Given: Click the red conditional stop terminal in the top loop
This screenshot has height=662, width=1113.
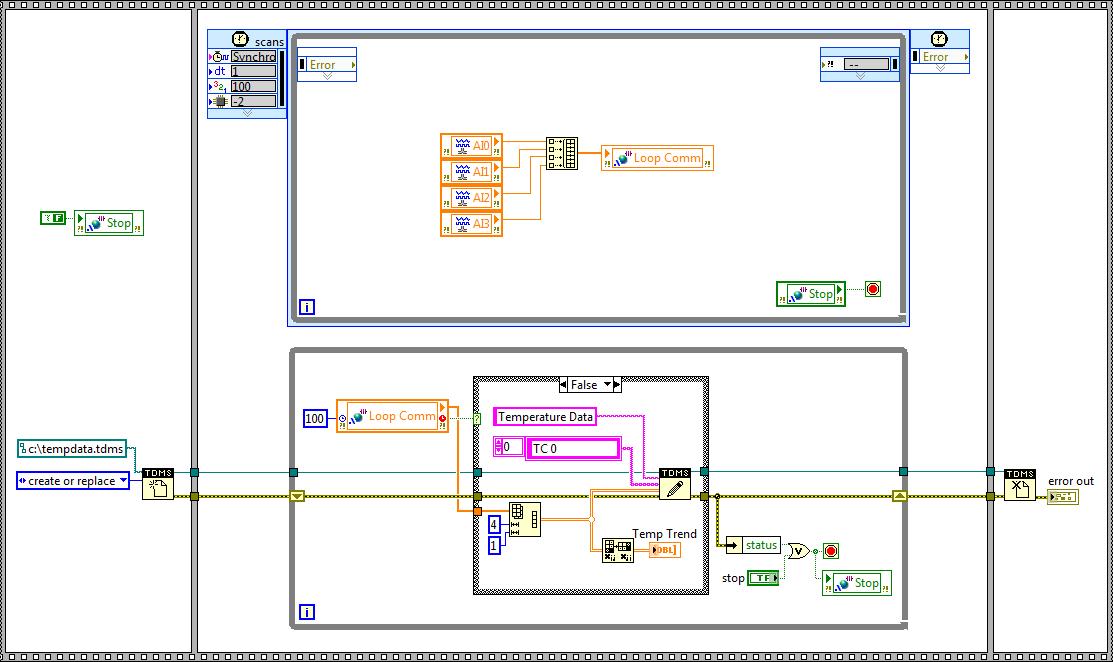Looking at the screenshot, I should (x=872, y=289).
